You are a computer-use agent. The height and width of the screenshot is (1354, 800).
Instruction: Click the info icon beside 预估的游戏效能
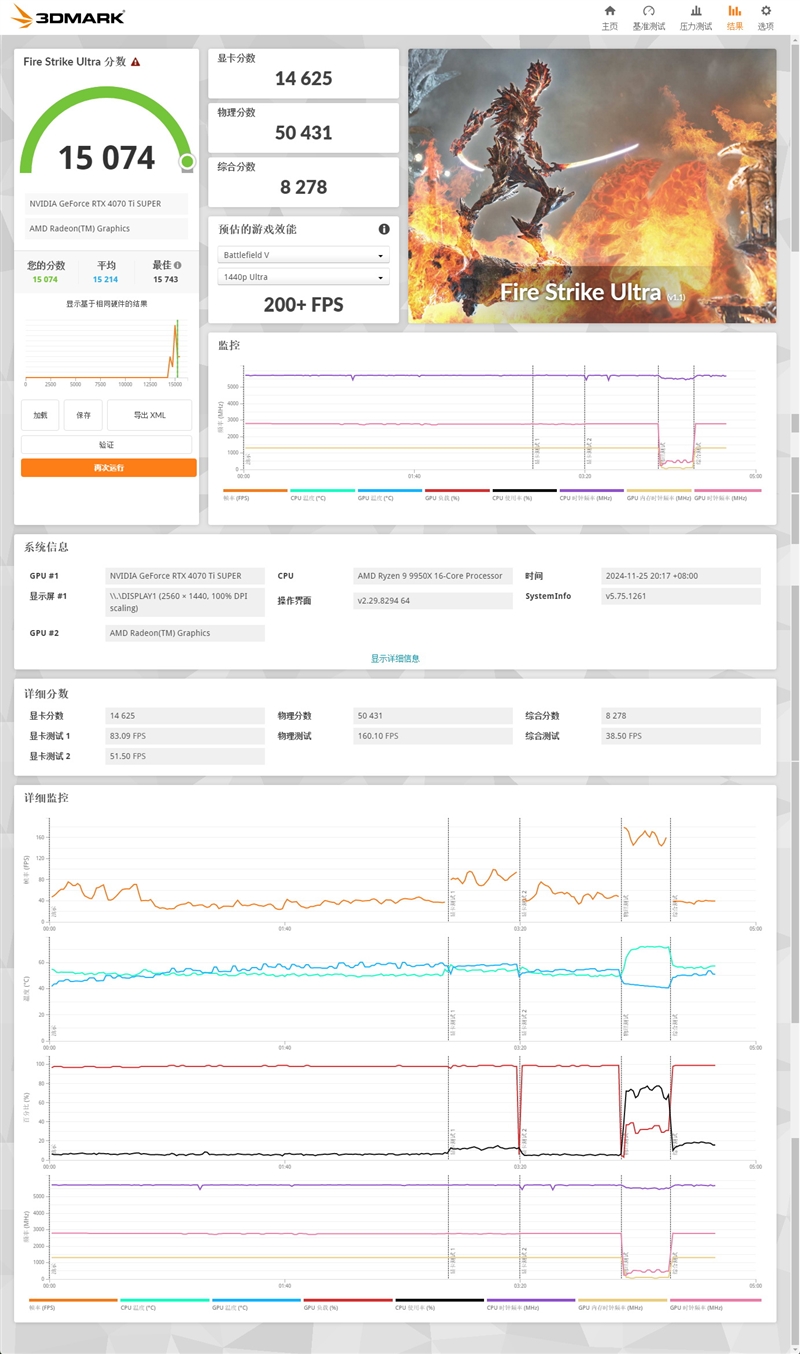click(x=383, y=228)
